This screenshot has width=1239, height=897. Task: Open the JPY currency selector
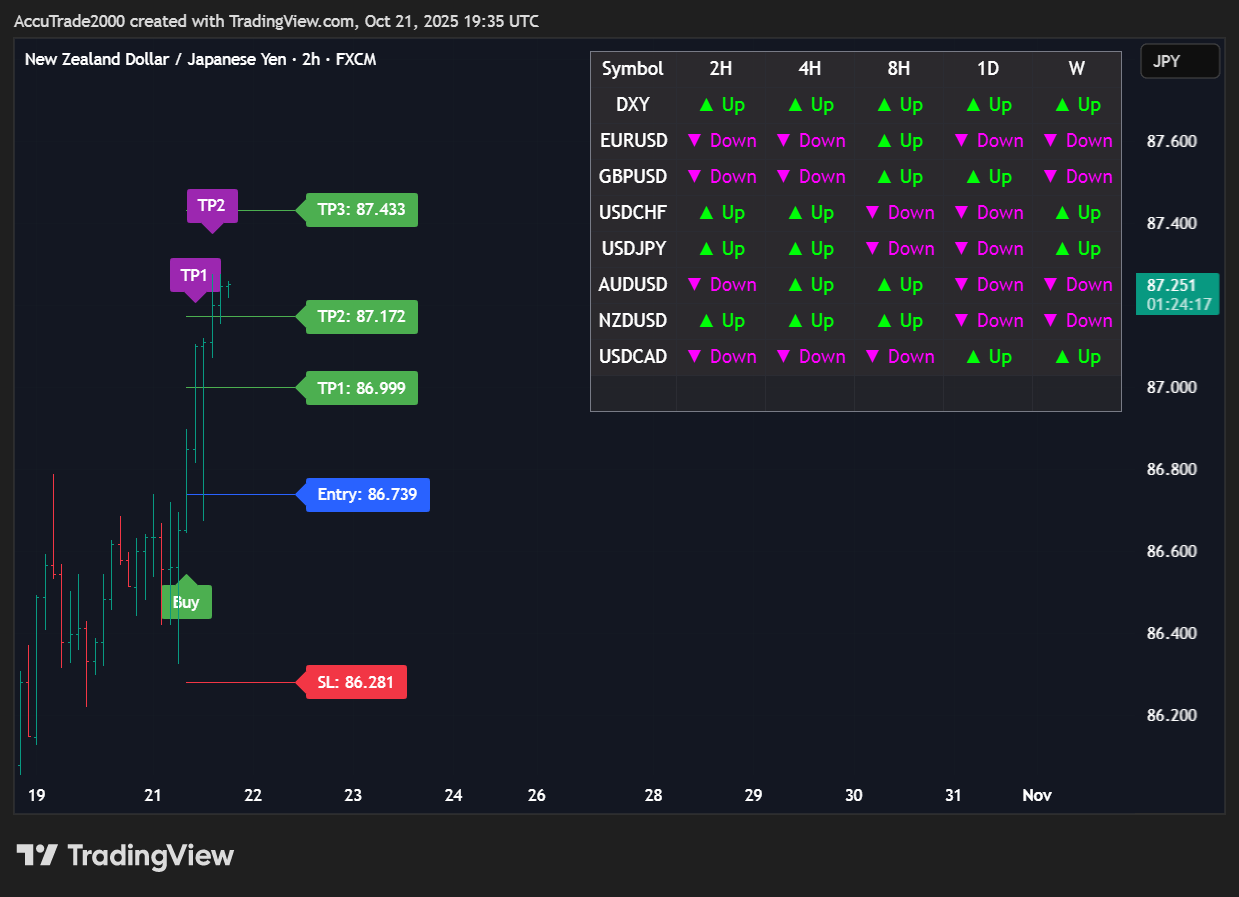point(1179,61)
